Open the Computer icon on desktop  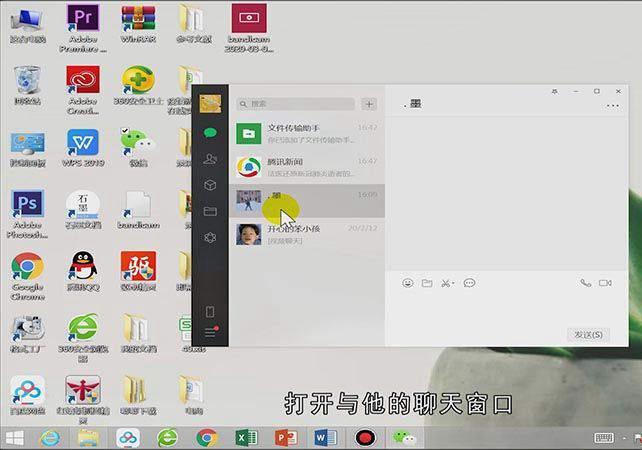(27, 24)
